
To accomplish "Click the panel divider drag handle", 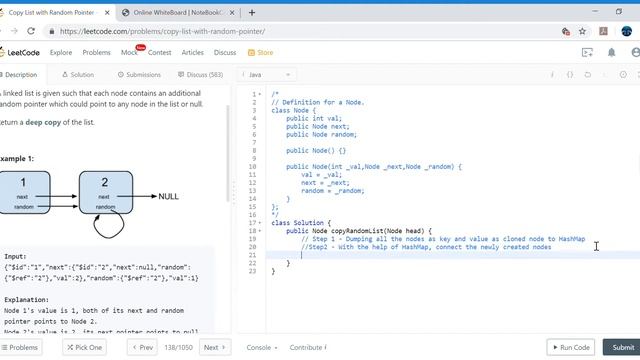I will pyautogui.click(x=234, y=193).
